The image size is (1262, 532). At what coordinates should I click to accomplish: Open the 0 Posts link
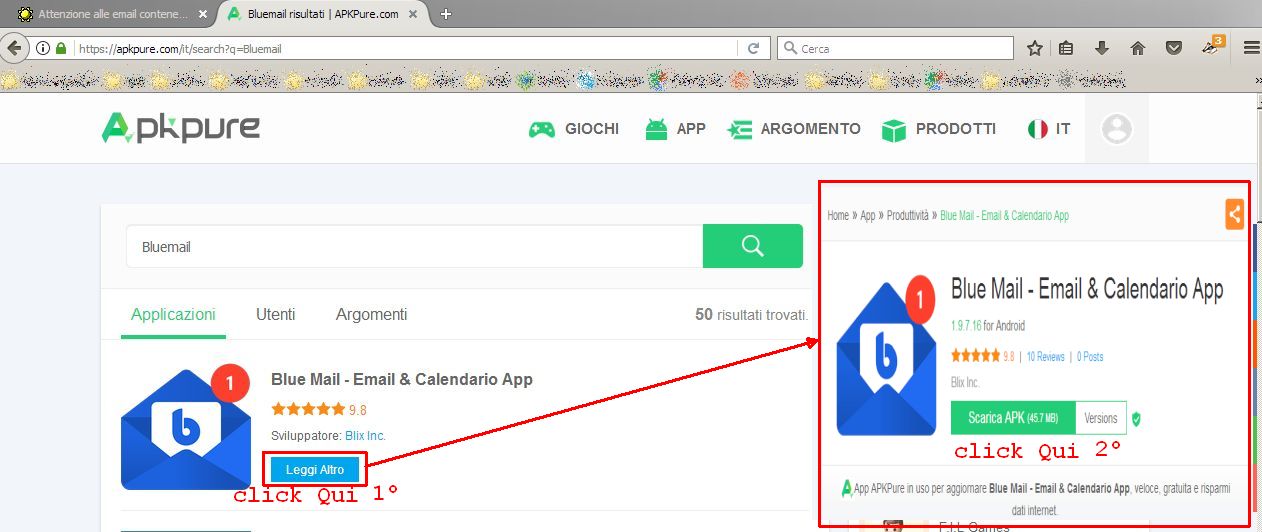[x=1090, y=356]
